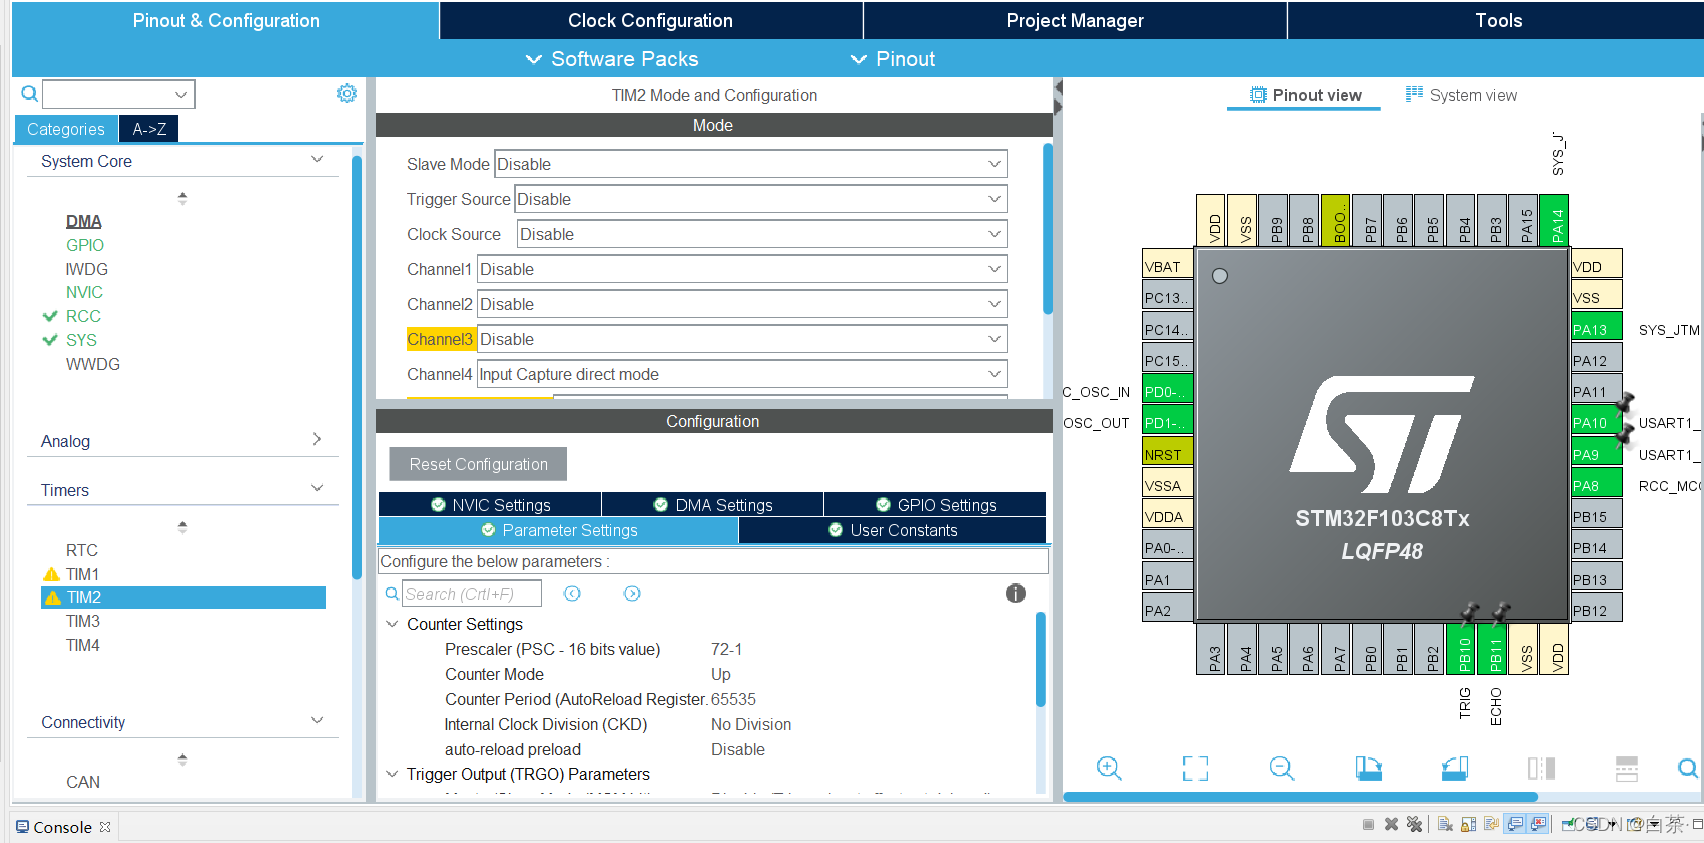The width and height of the screenshot is (1704, 843).
Task: Select the Pinout & Configuration tab
Action: (x=226, y=20)
